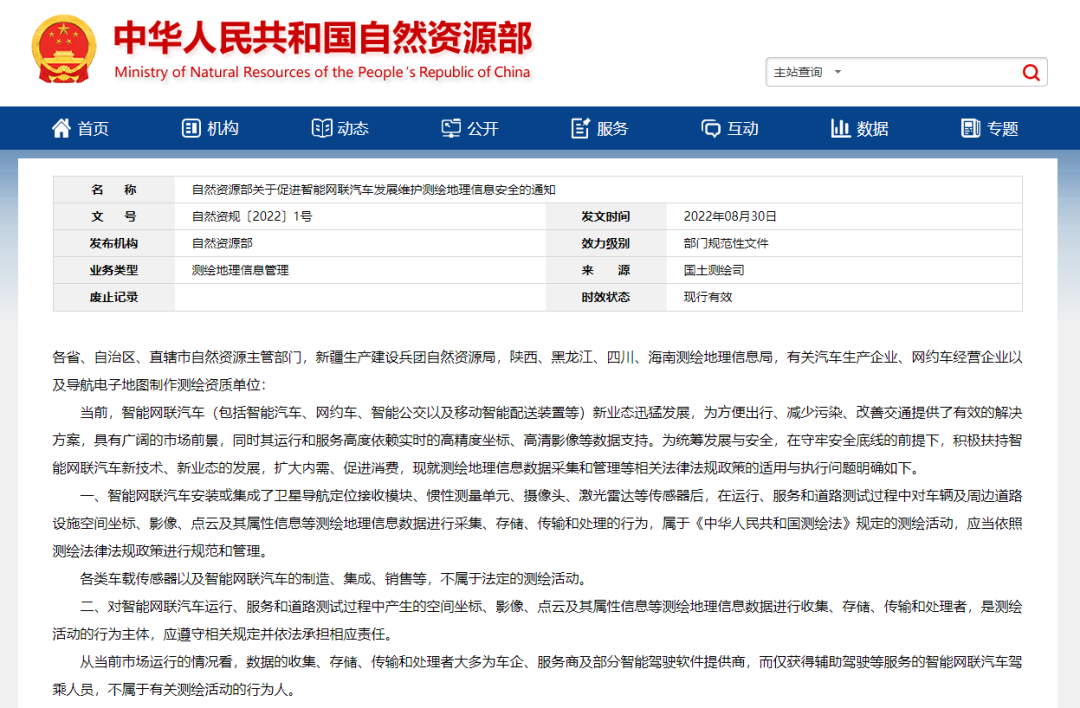Screen dimensions: 1080x708
Task: Click the empty search input field
Action: 930,72
